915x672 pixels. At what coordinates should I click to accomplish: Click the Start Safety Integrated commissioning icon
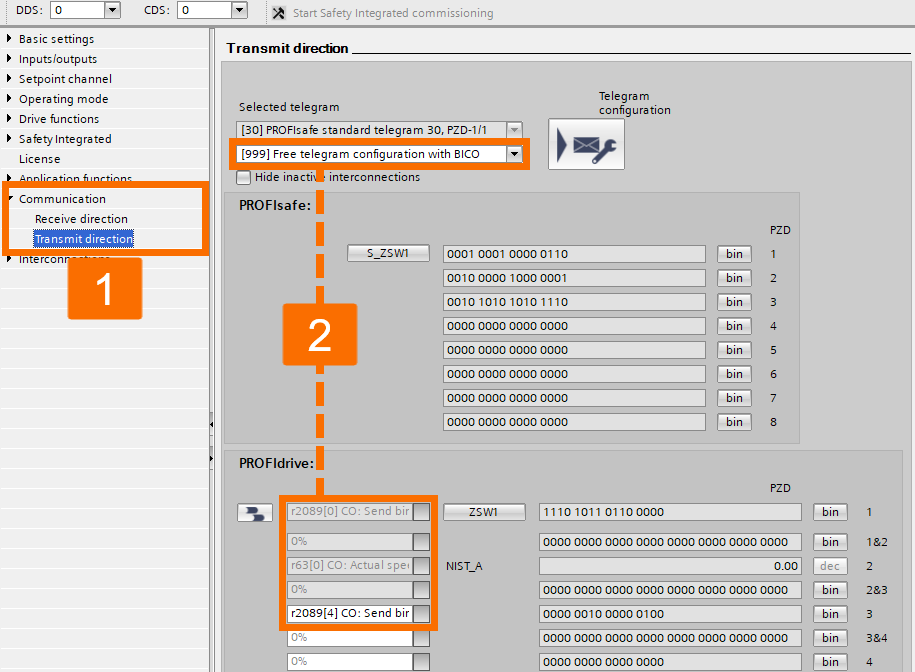click(x=277, y=13)
